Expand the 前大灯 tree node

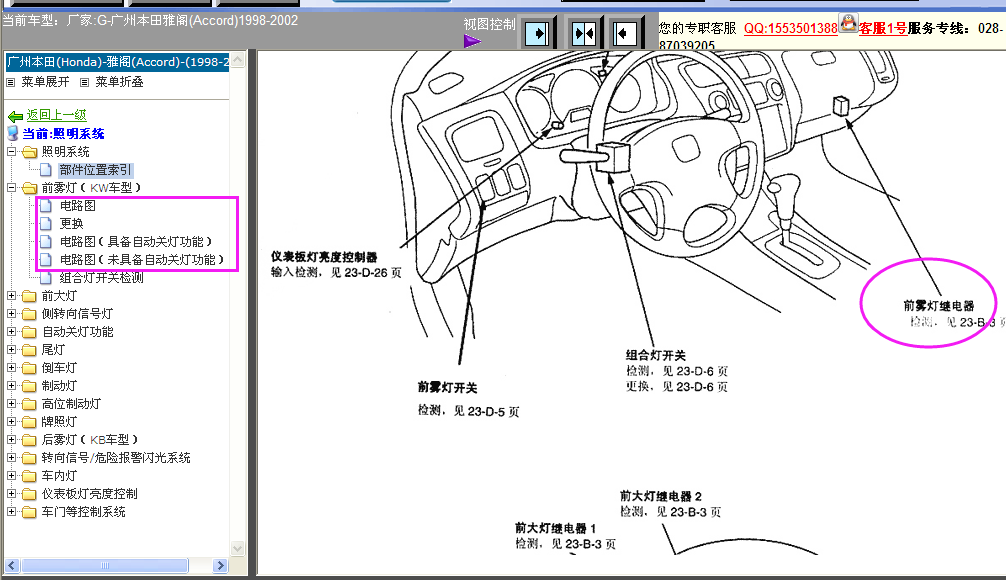pos(12,296)
